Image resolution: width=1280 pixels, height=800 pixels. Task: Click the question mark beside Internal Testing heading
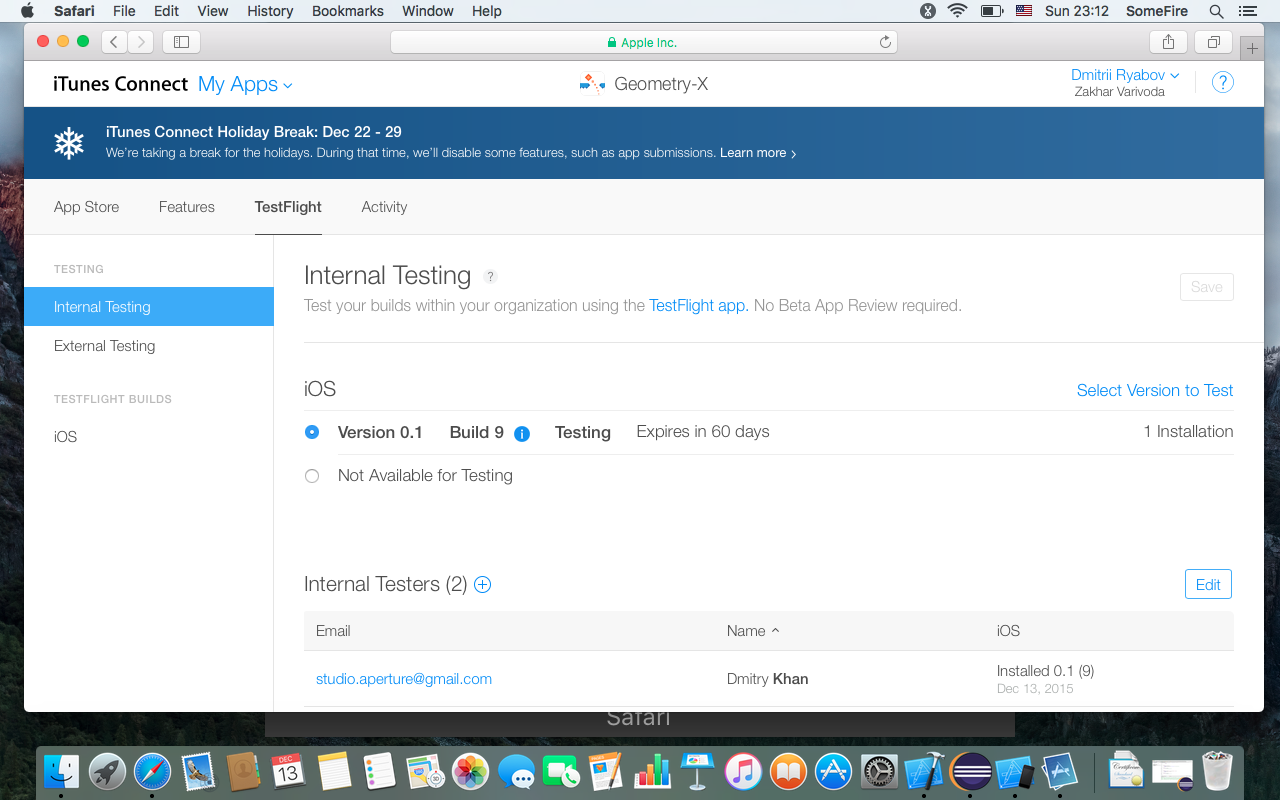[490, 277]
